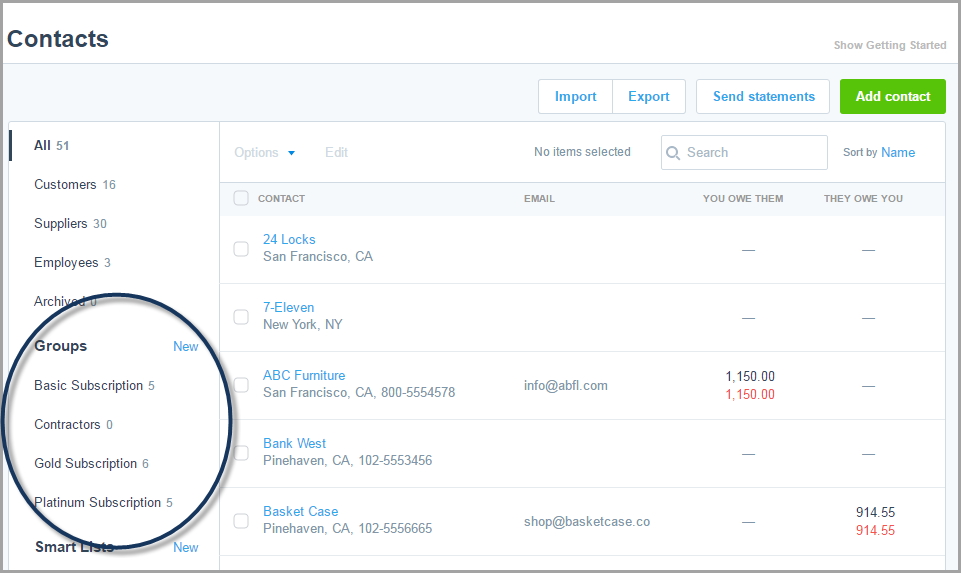Select the ABC Furniture checkbox
This screenshot has width=961, height=573.
tap(241, 385)
